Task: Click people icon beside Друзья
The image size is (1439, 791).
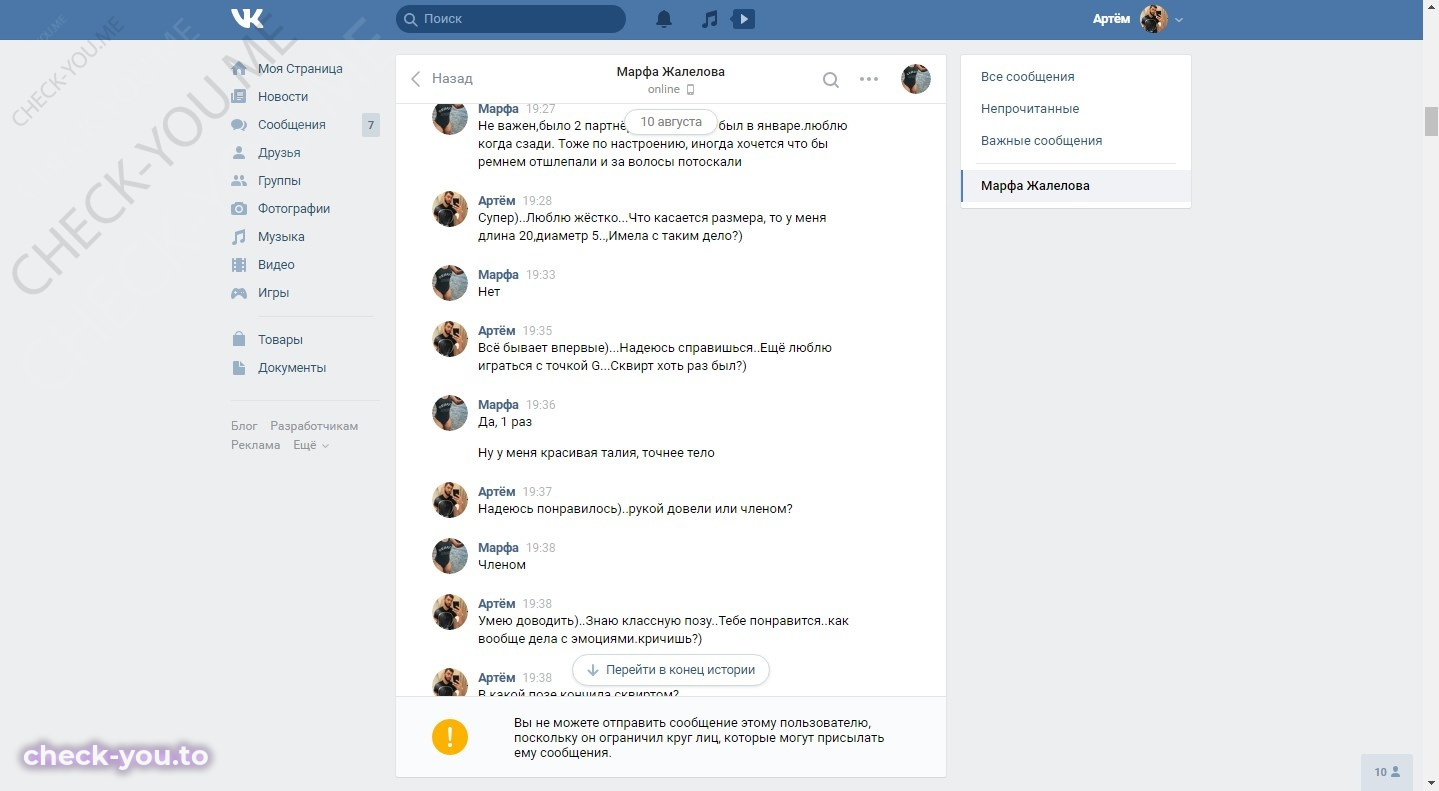Action: [239, 153]
